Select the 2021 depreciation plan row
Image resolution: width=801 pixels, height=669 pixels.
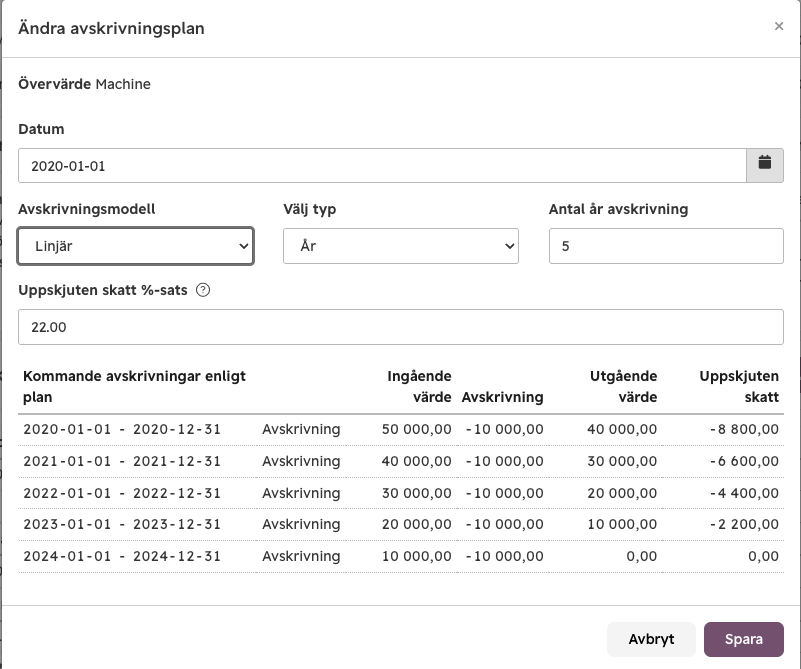pyautogui.click(x=401, y=461)
